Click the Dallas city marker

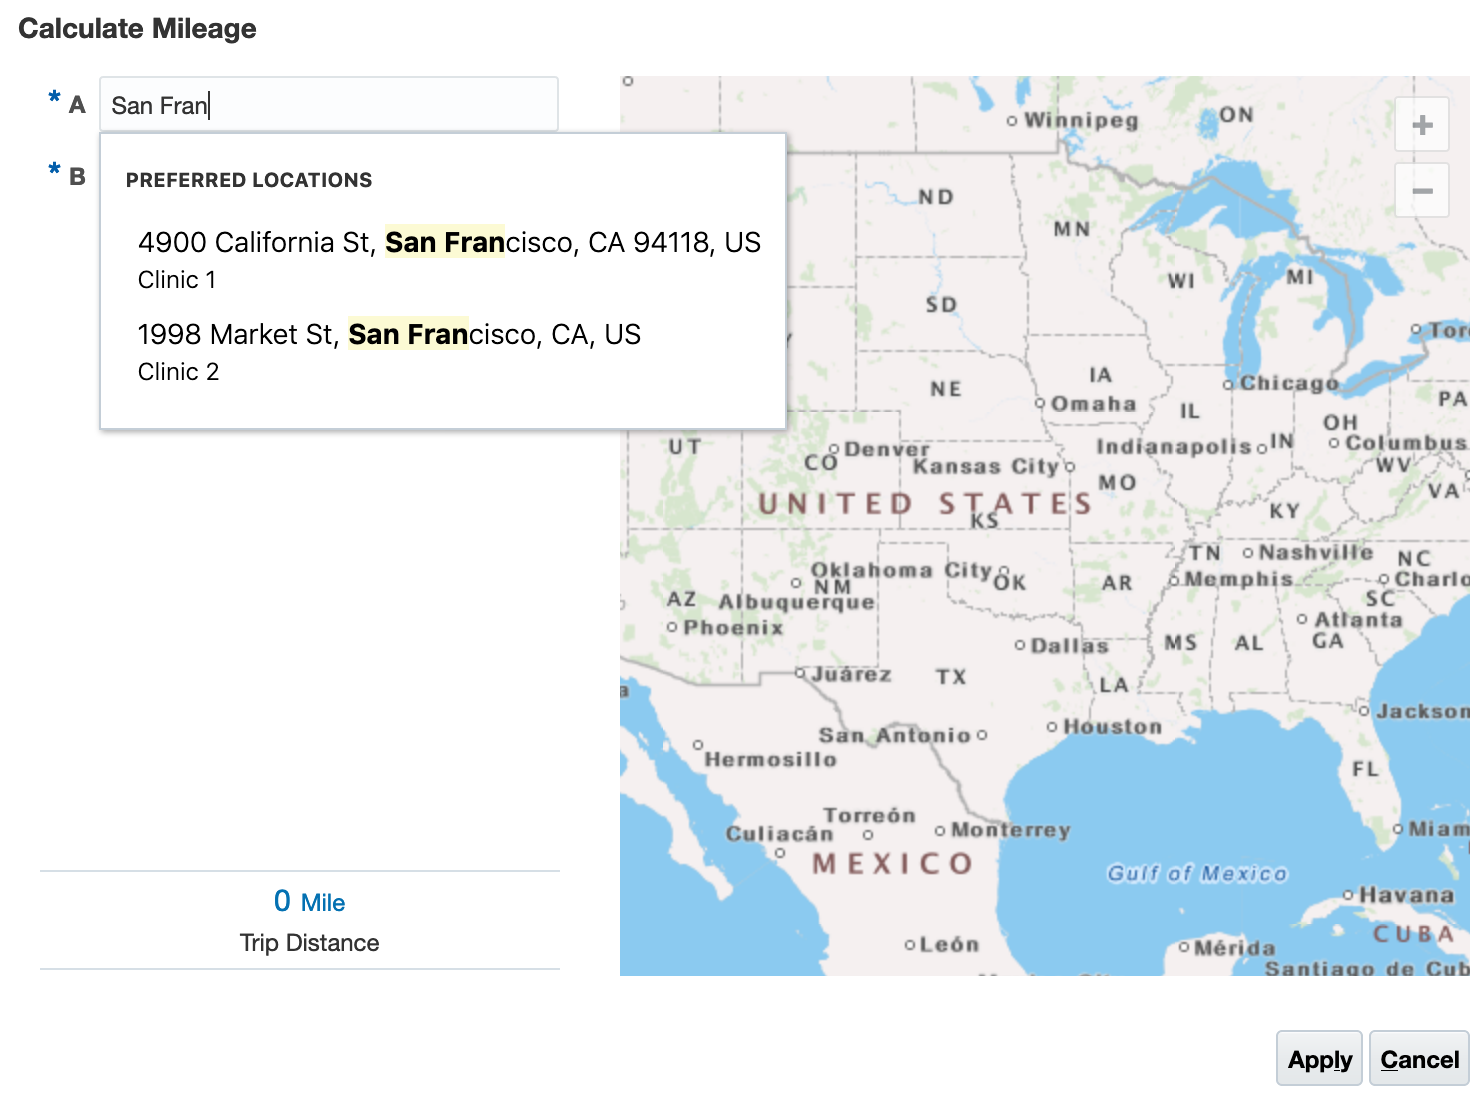(1020, 645)
